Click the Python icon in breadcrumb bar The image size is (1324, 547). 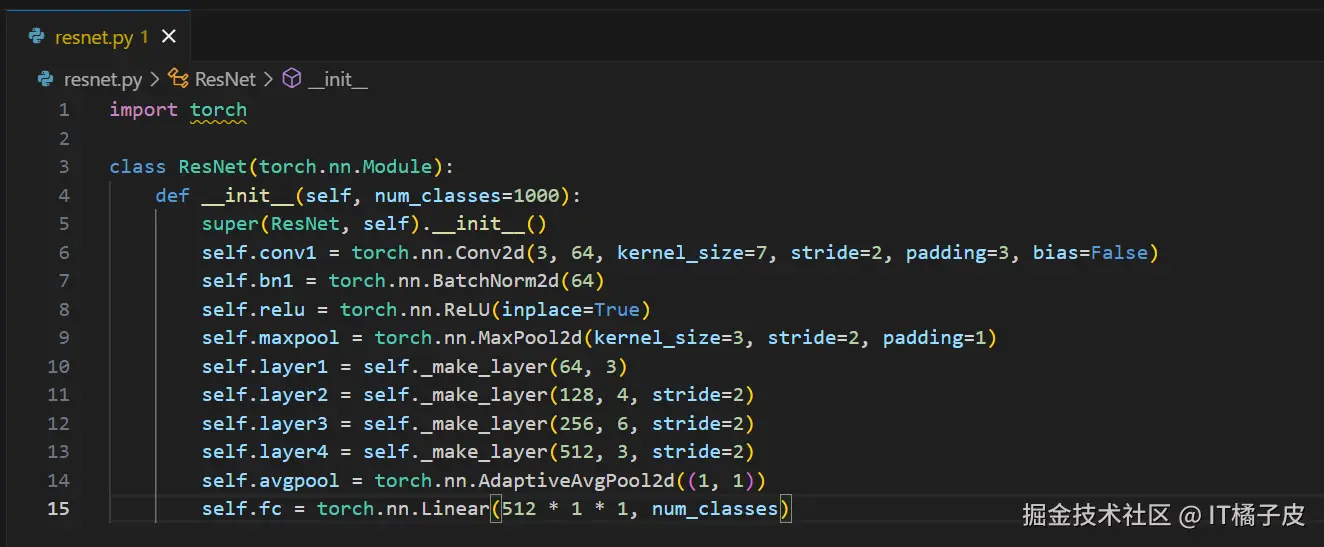tap(46, 79)
